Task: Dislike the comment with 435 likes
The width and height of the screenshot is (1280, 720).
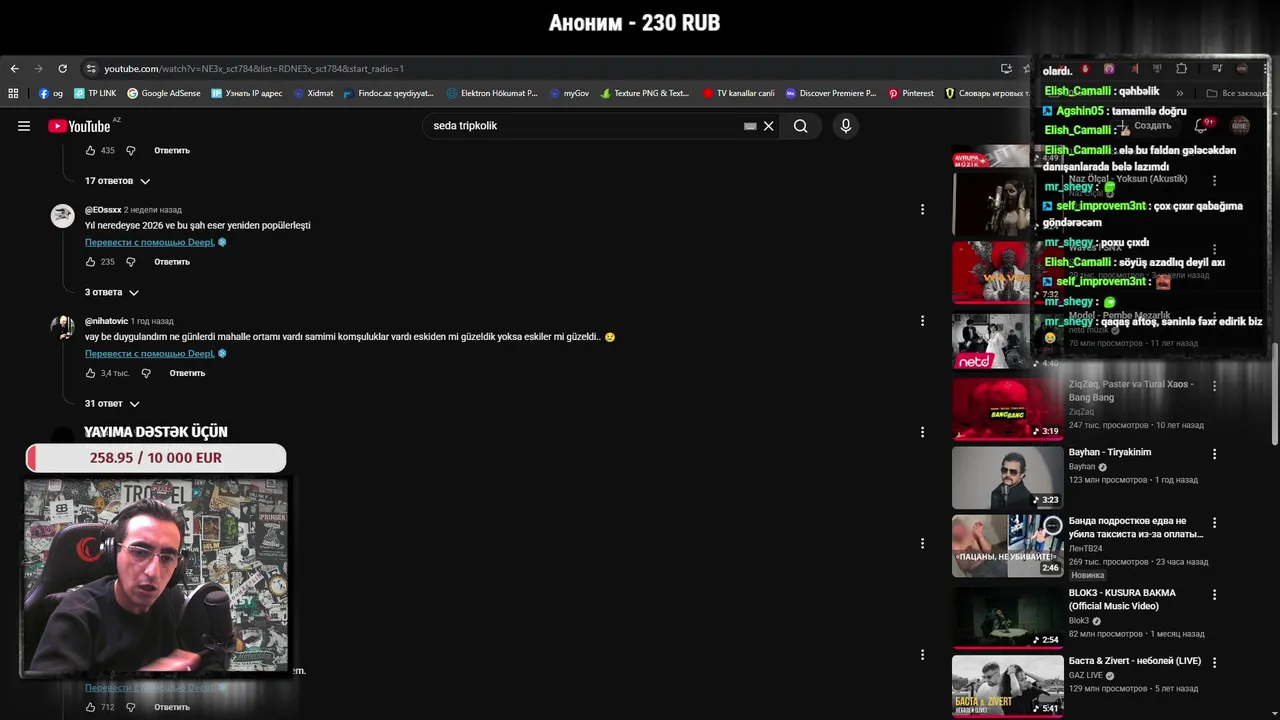Action: pos(130,151)
